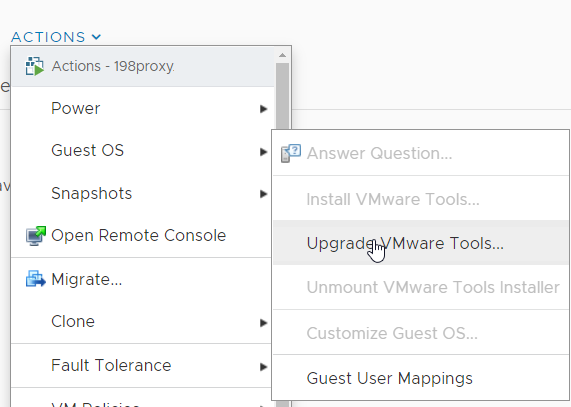Click the Migrate icon

tap(36, 279)
